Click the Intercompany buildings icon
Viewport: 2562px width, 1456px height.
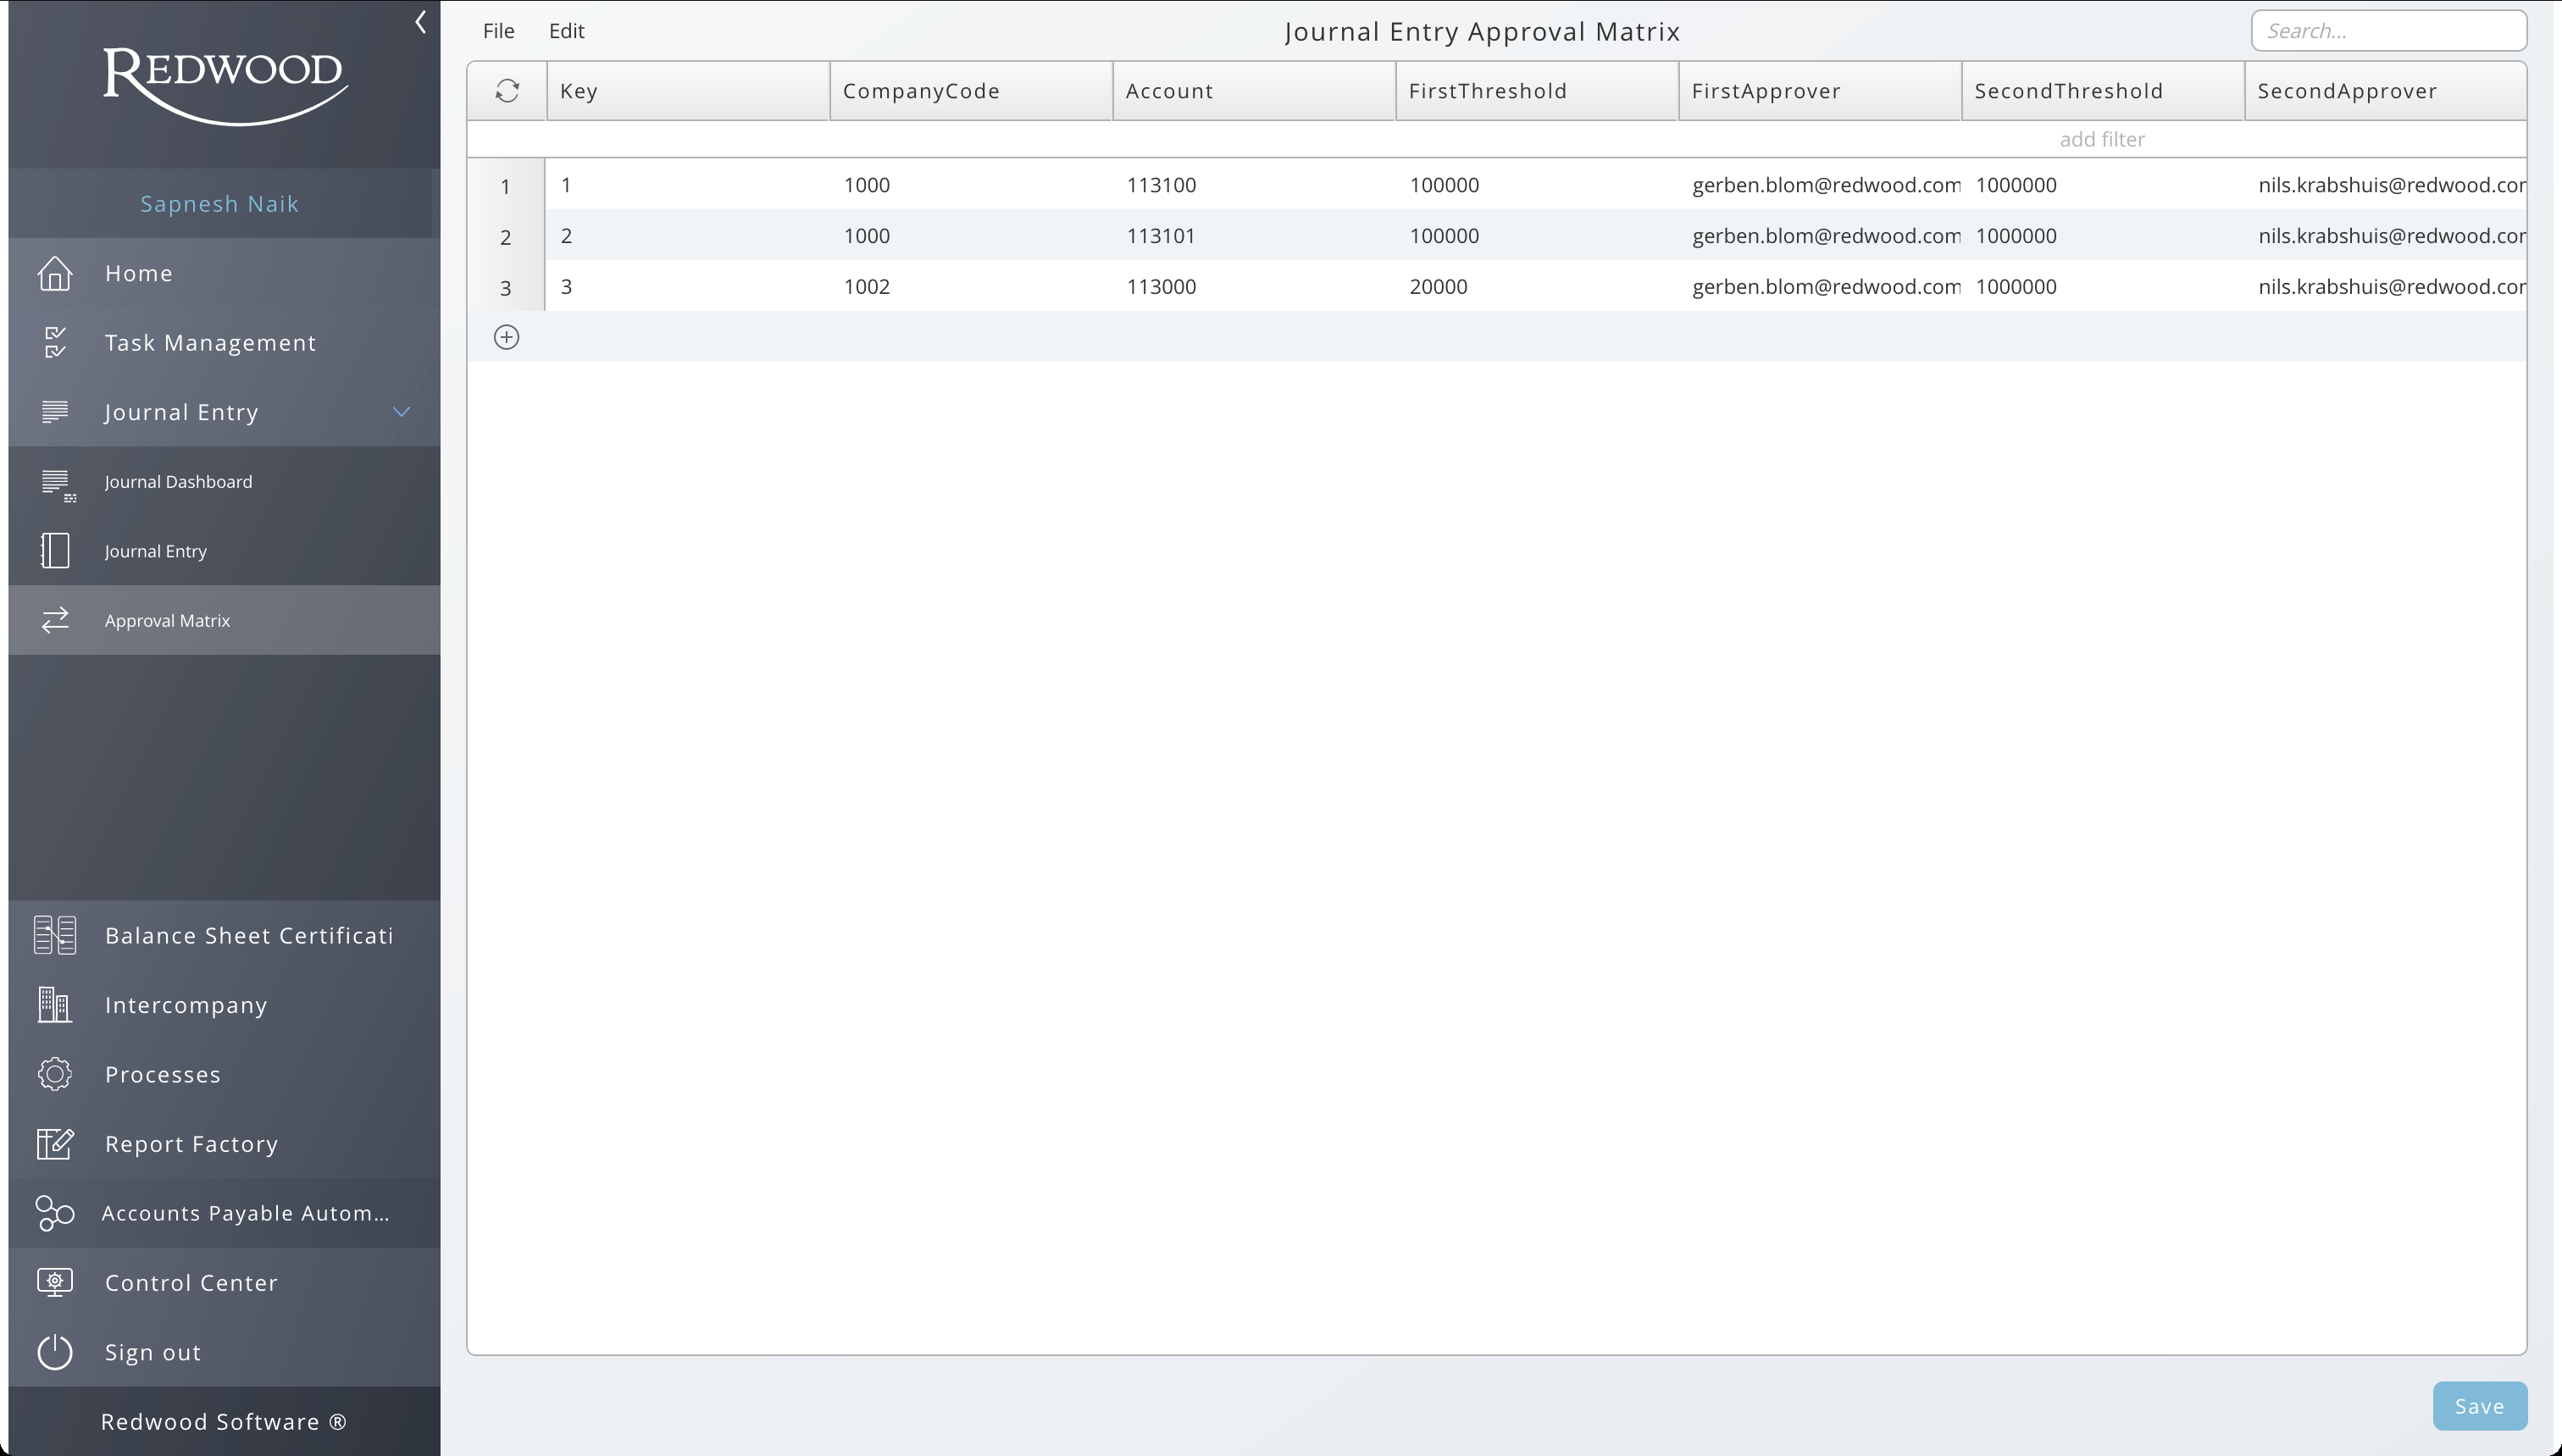pyautogui.click(x=55, y=1005)
